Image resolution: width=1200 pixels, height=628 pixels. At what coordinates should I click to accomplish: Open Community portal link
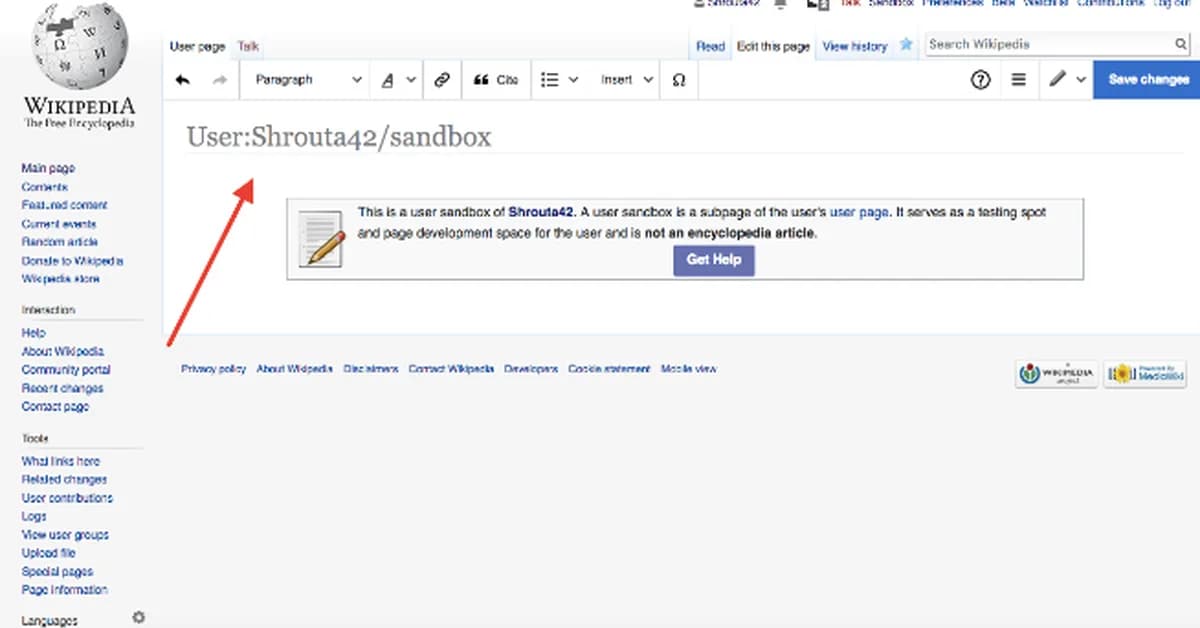66,370
